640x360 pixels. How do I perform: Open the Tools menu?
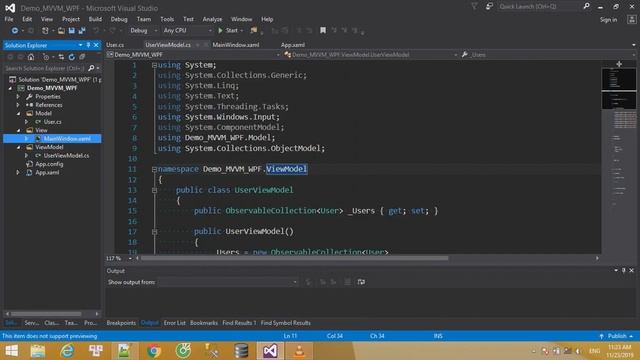167,19
